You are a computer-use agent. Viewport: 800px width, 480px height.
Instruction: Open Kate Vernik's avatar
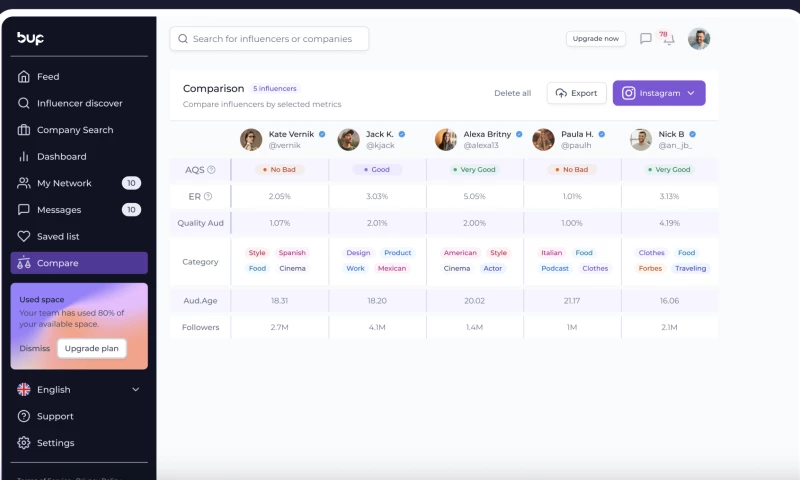click(x=251, y=140)
